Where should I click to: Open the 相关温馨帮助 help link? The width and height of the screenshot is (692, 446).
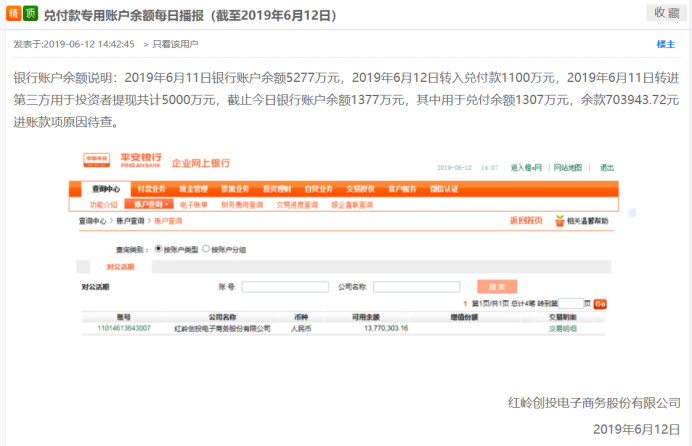(587, 221)
